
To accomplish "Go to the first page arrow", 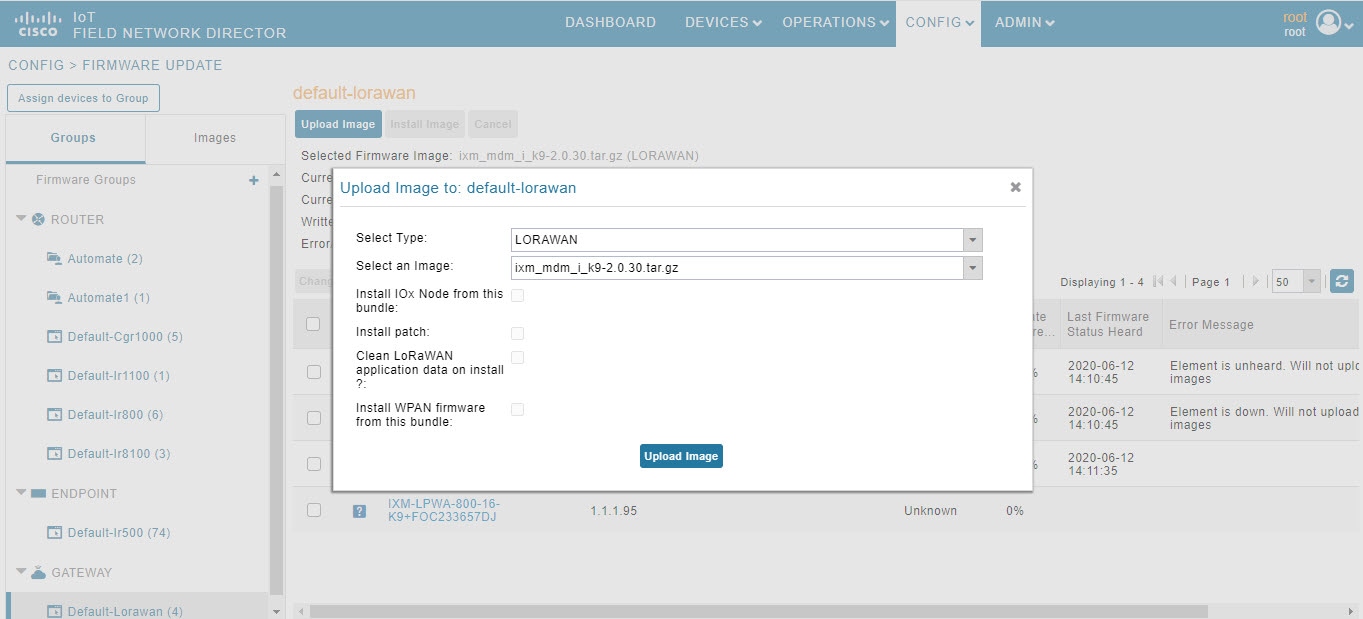I will (x=1159, y=282).
